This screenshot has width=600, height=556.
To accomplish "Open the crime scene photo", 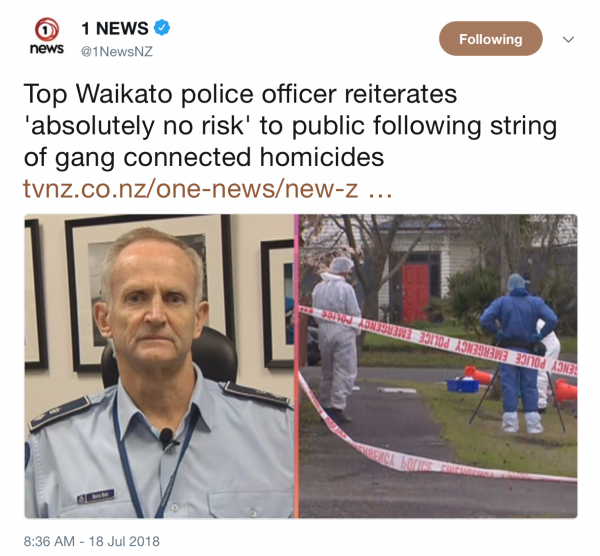I will click(438, 366).
